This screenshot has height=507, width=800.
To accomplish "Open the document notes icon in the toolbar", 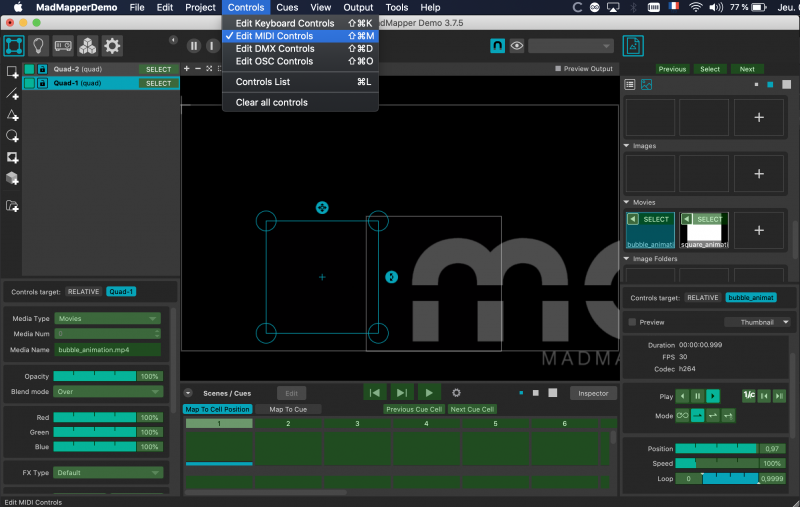I will coord(633,46).
